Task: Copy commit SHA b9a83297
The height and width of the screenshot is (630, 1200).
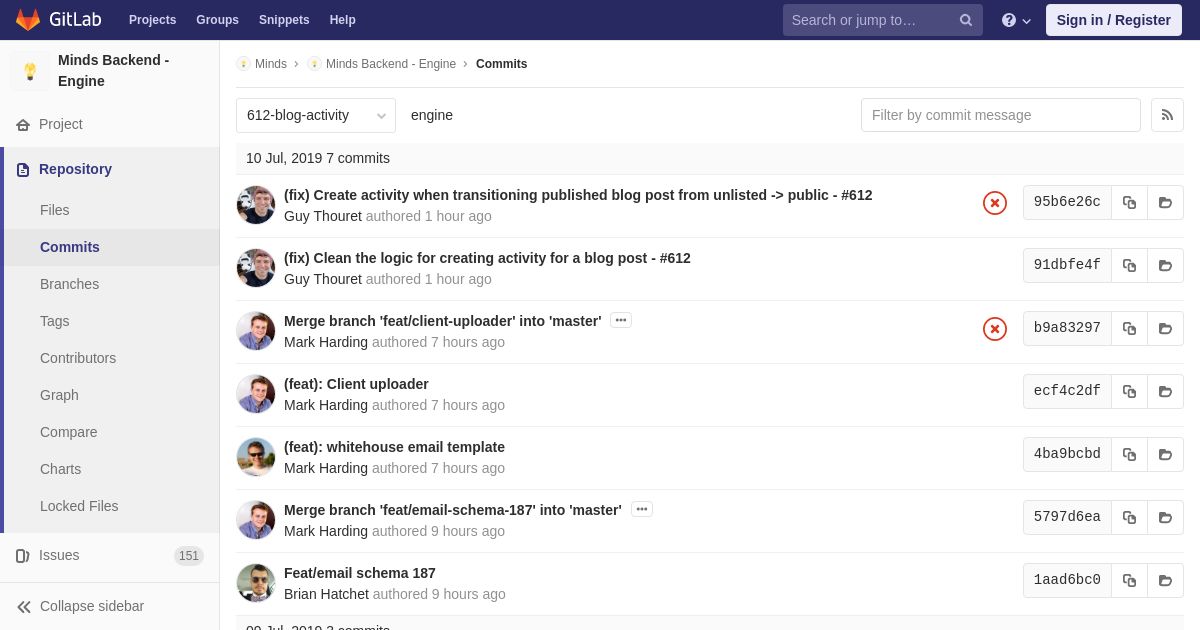Action: (x=1129, y=328)
